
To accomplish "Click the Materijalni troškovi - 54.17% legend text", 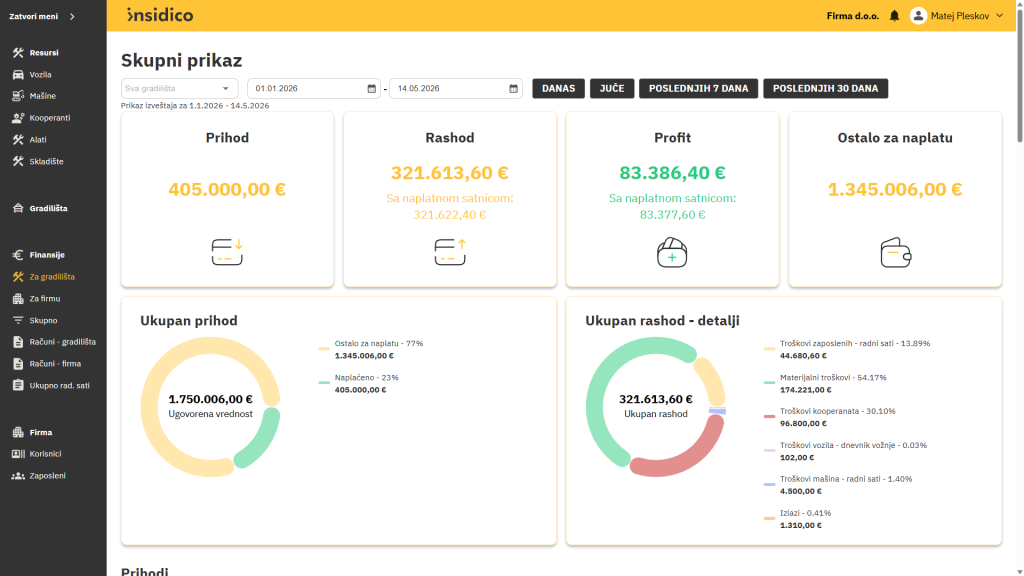I will [x=833, y=377].
